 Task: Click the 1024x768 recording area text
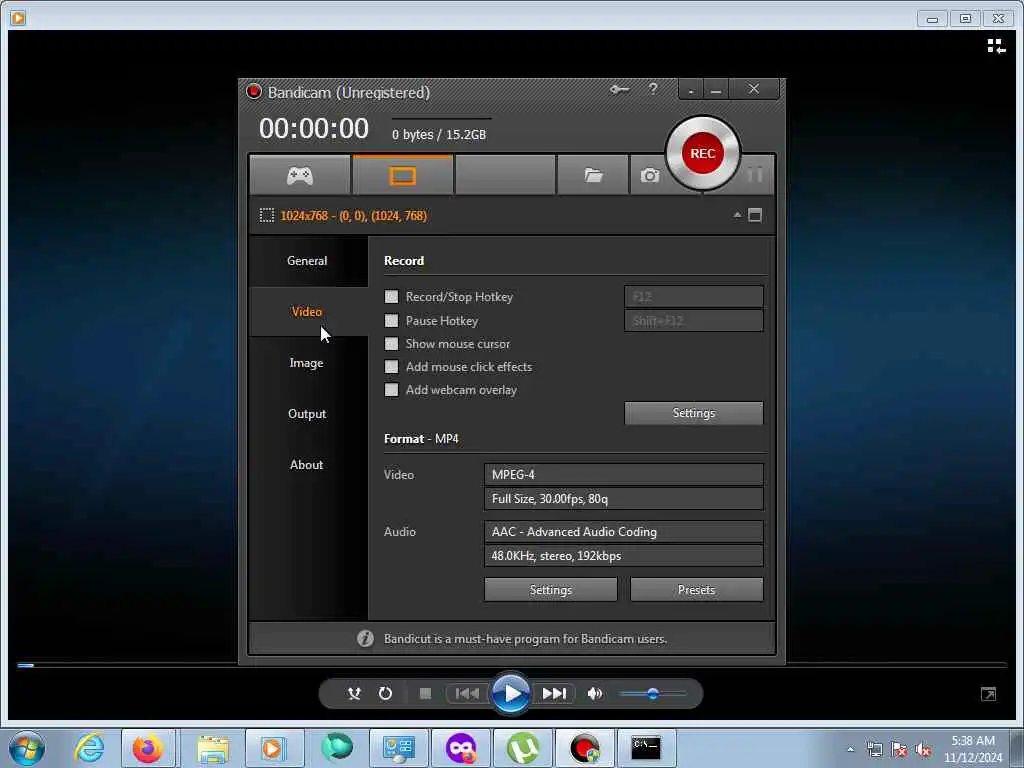pyautogui.click(x=353, y=216)
